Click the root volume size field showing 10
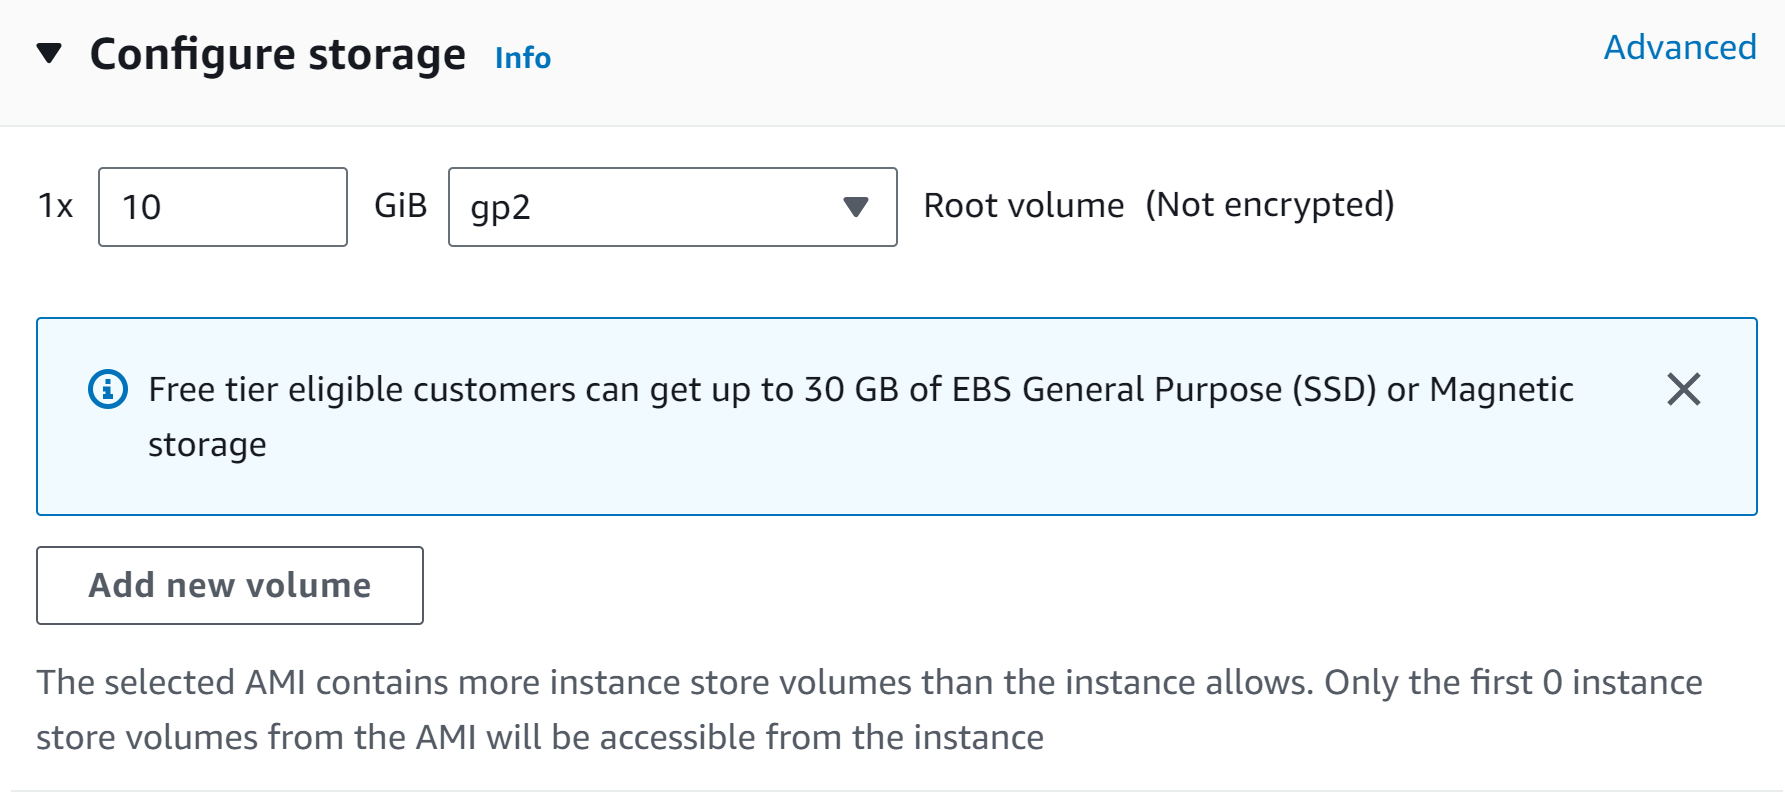Screen dimensions: 1785x799 [x=223, y=207]
